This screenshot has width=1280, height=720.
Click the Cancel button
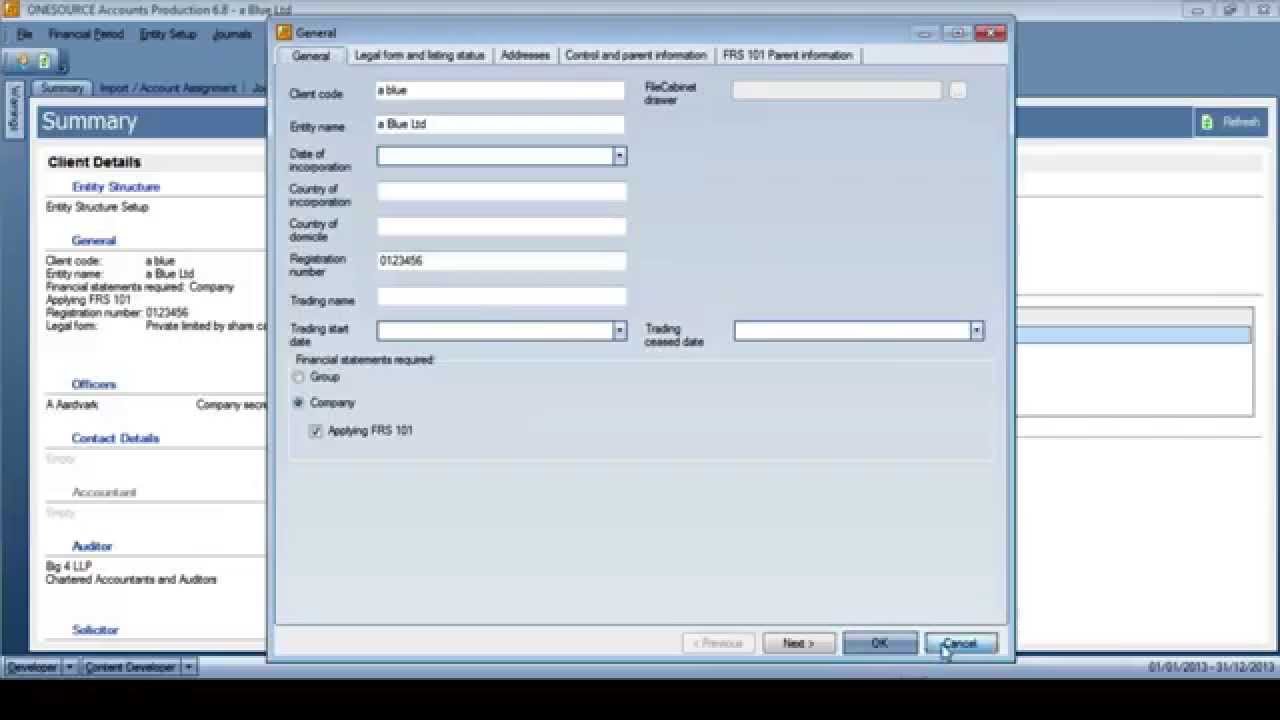[x=960, y=643]
